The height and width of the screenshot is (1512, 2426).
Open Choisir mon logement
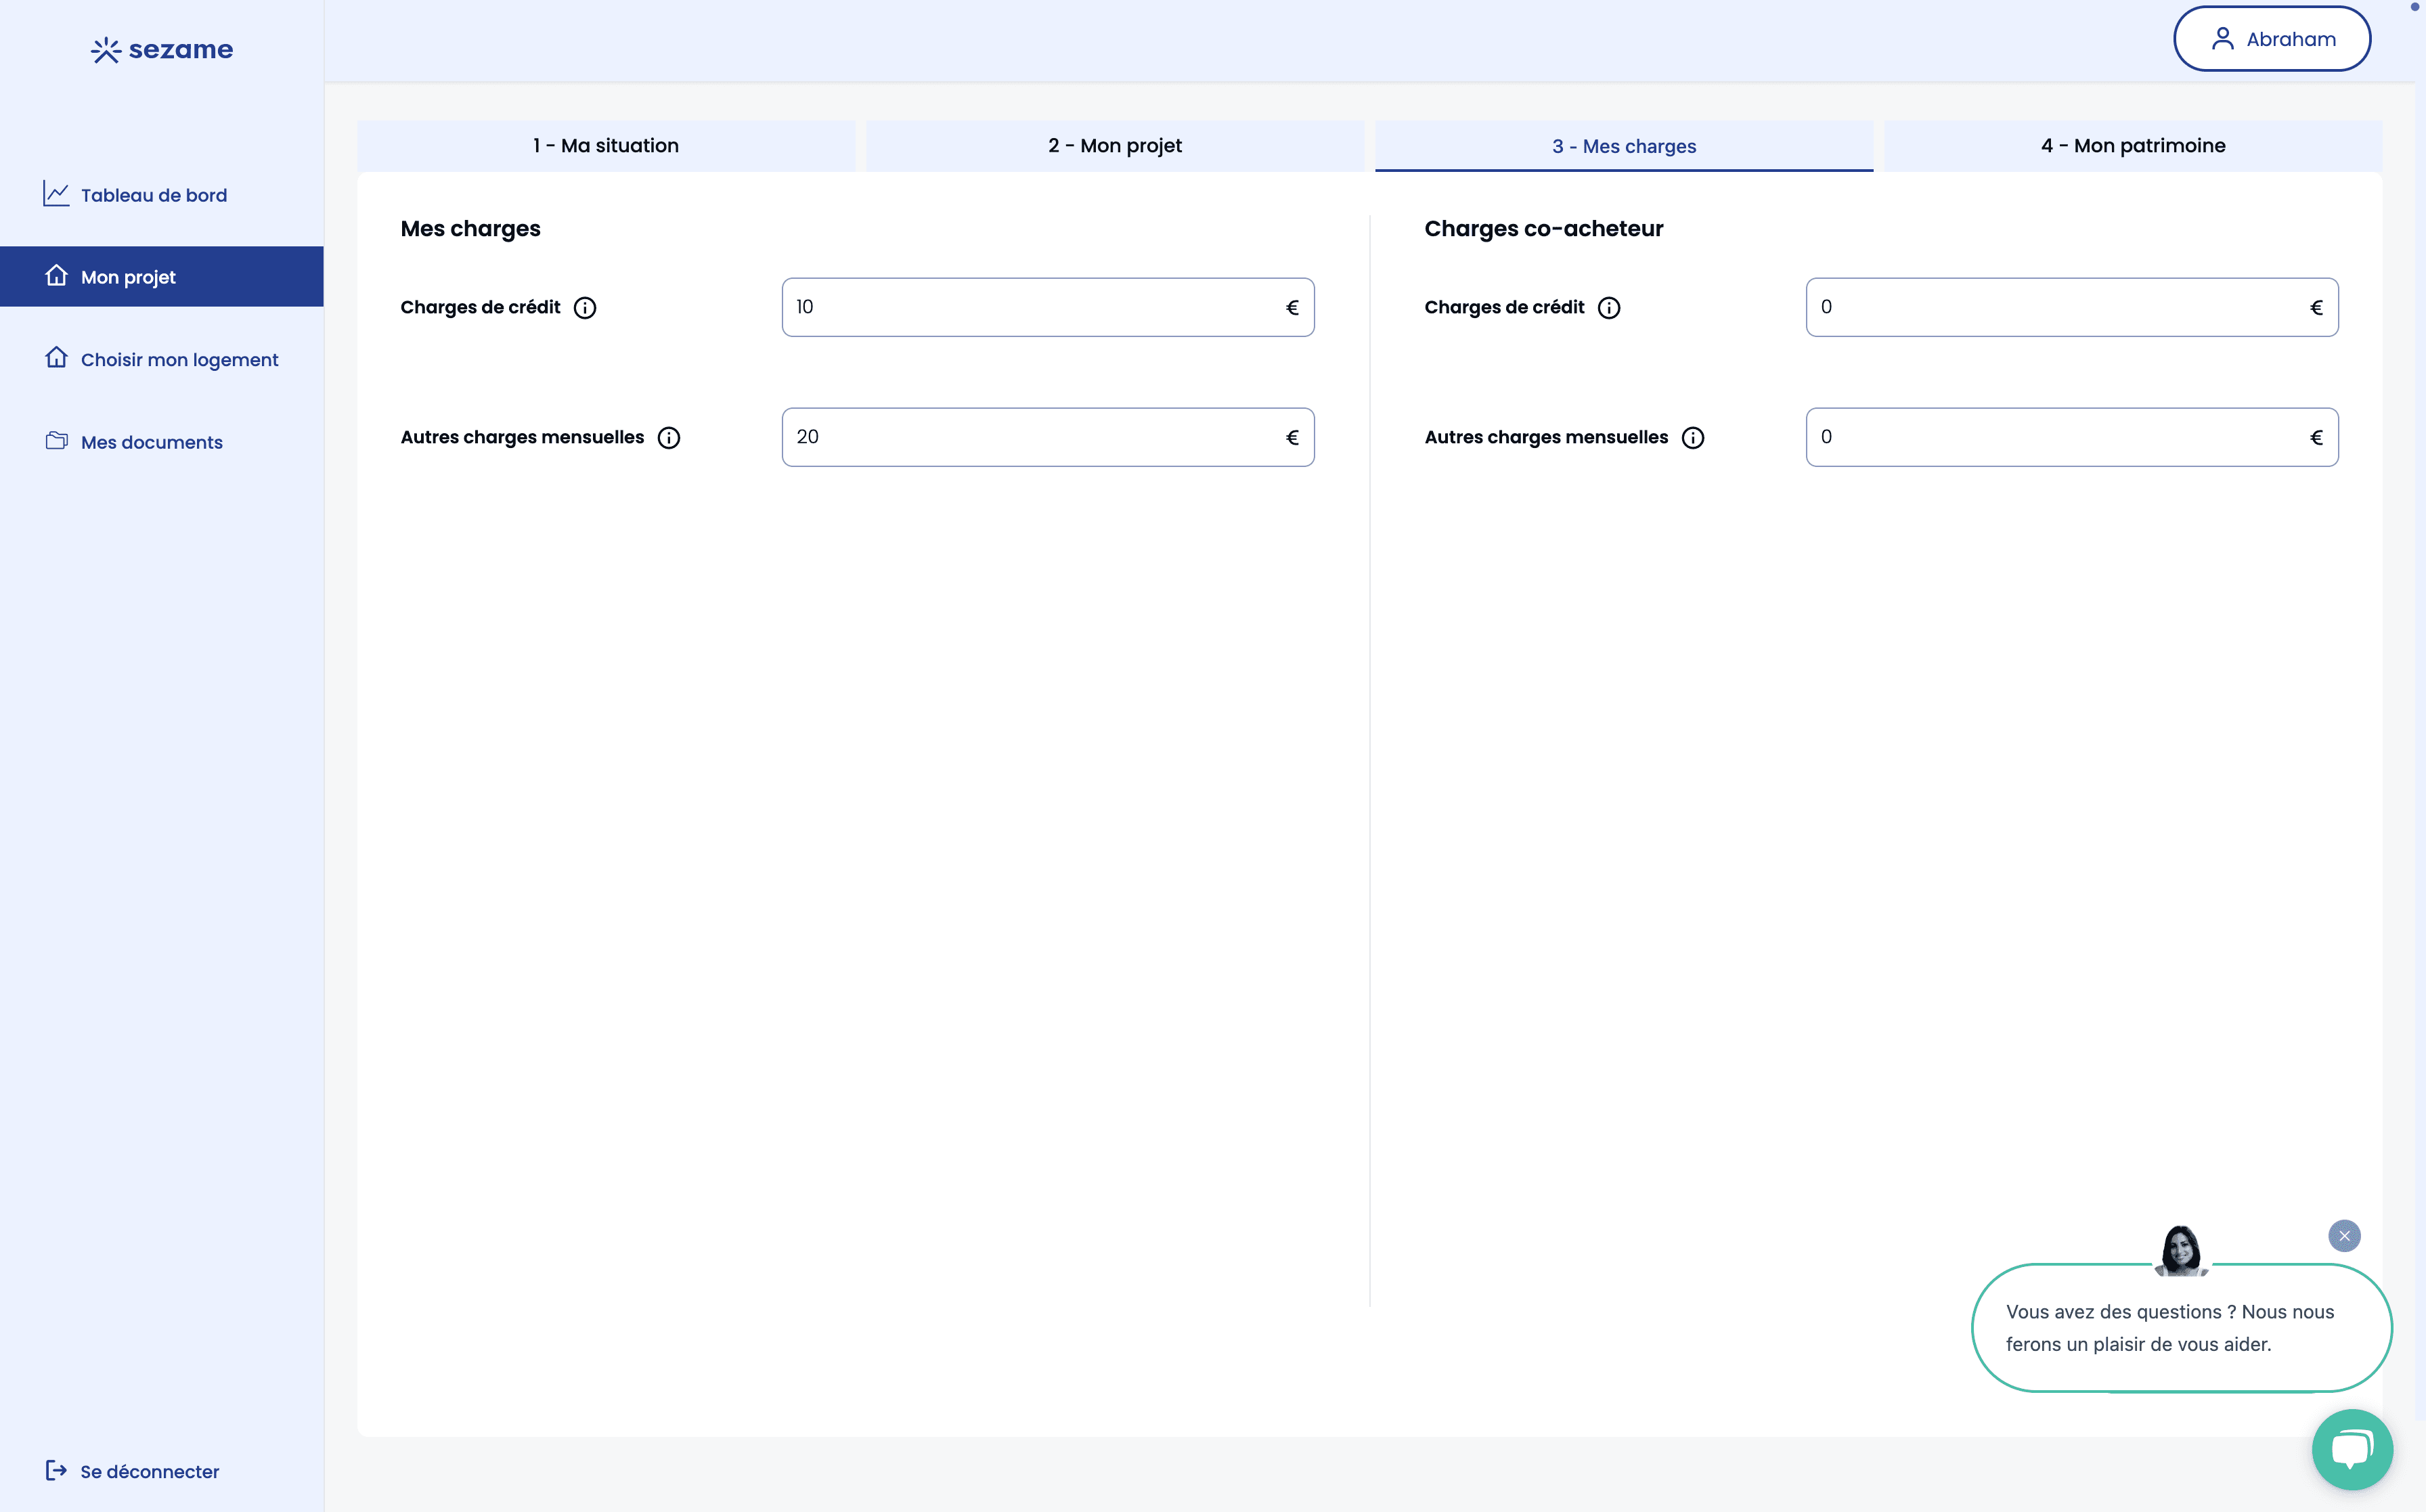[x=179, y=359]
